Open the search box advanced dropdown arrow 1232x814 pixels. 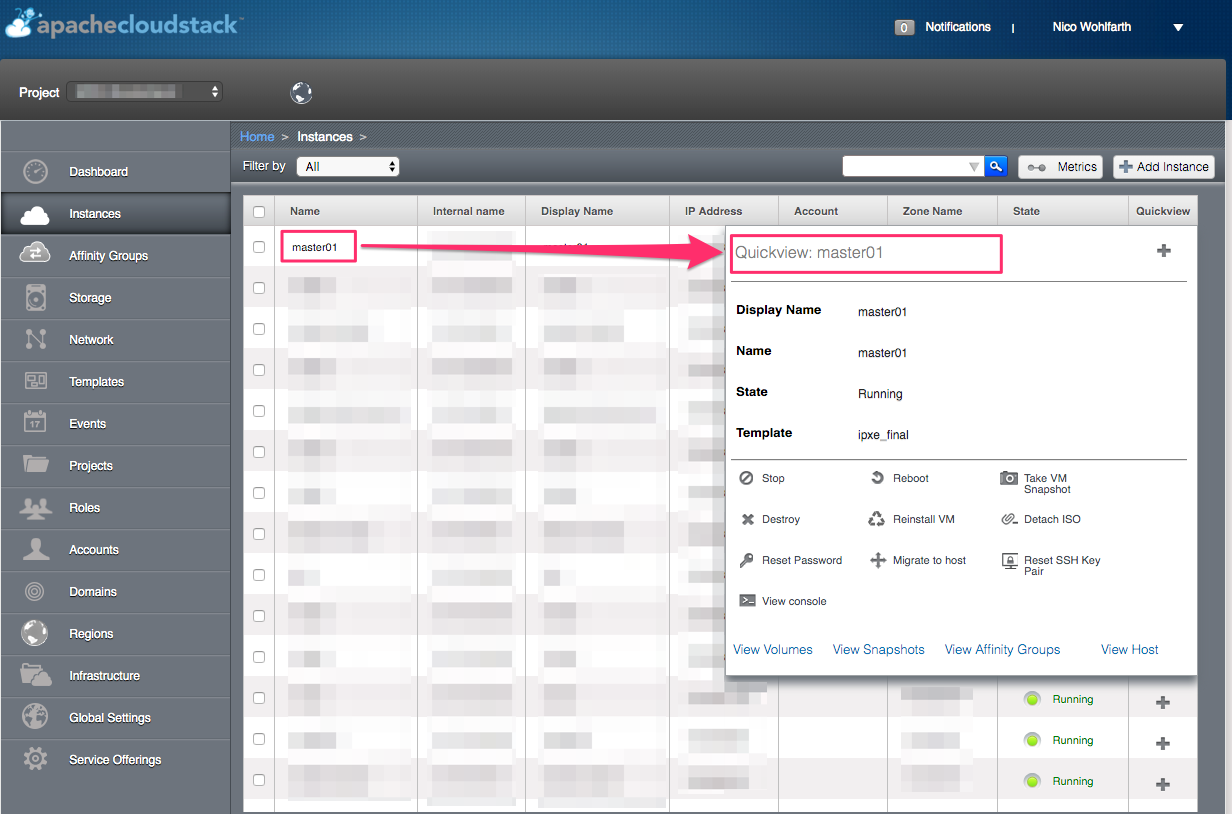tap(974, 167)
